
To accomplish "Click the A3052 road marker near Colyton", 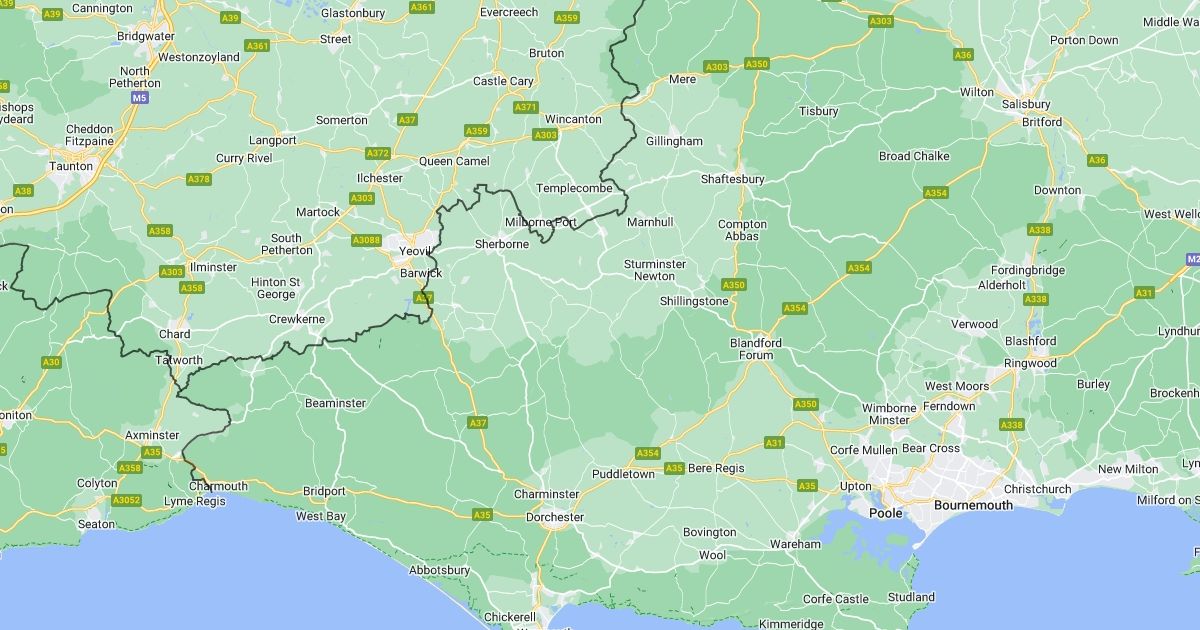I will coord(126,500).
